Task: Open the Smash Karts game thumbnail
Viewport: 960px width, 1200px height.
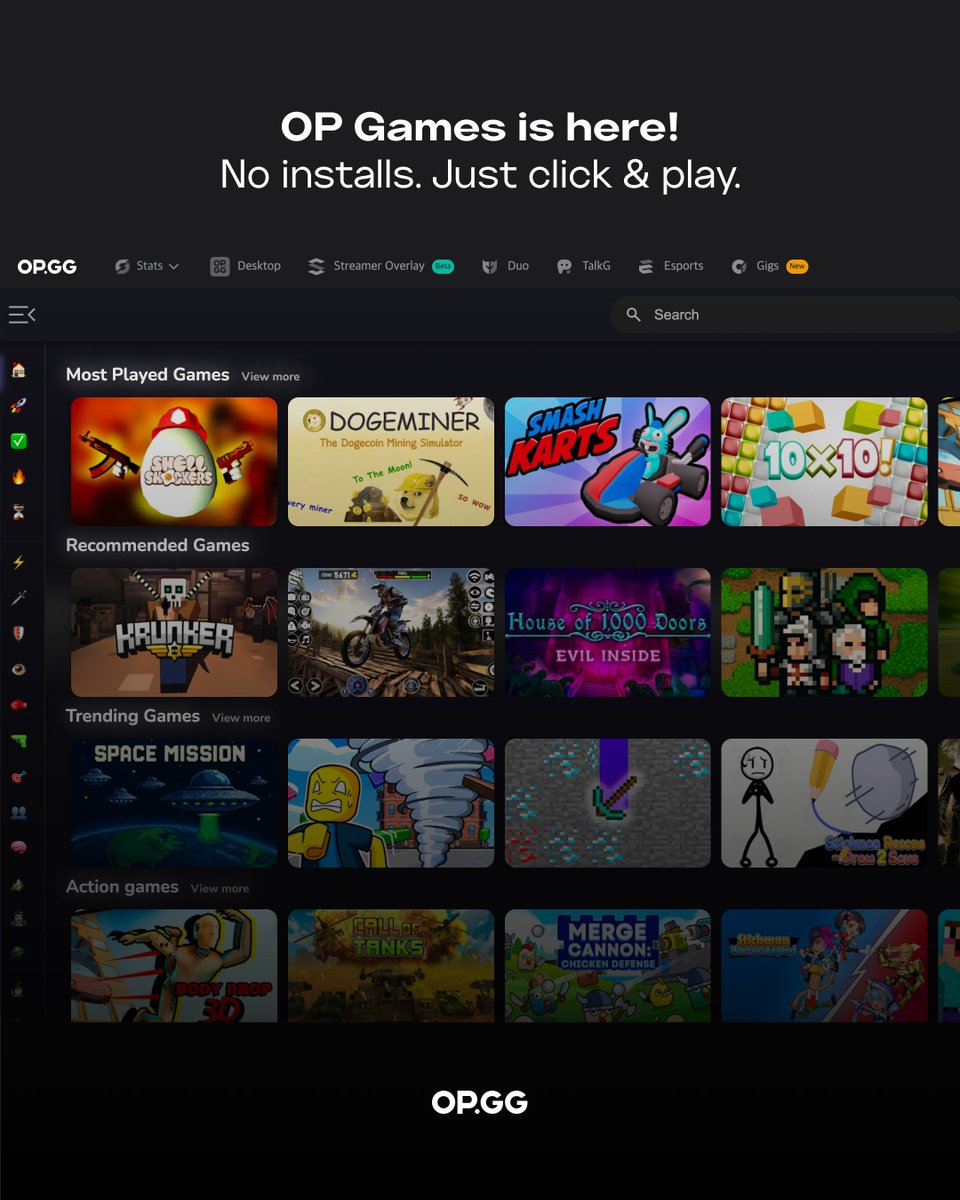Action: tap(608, 462)
